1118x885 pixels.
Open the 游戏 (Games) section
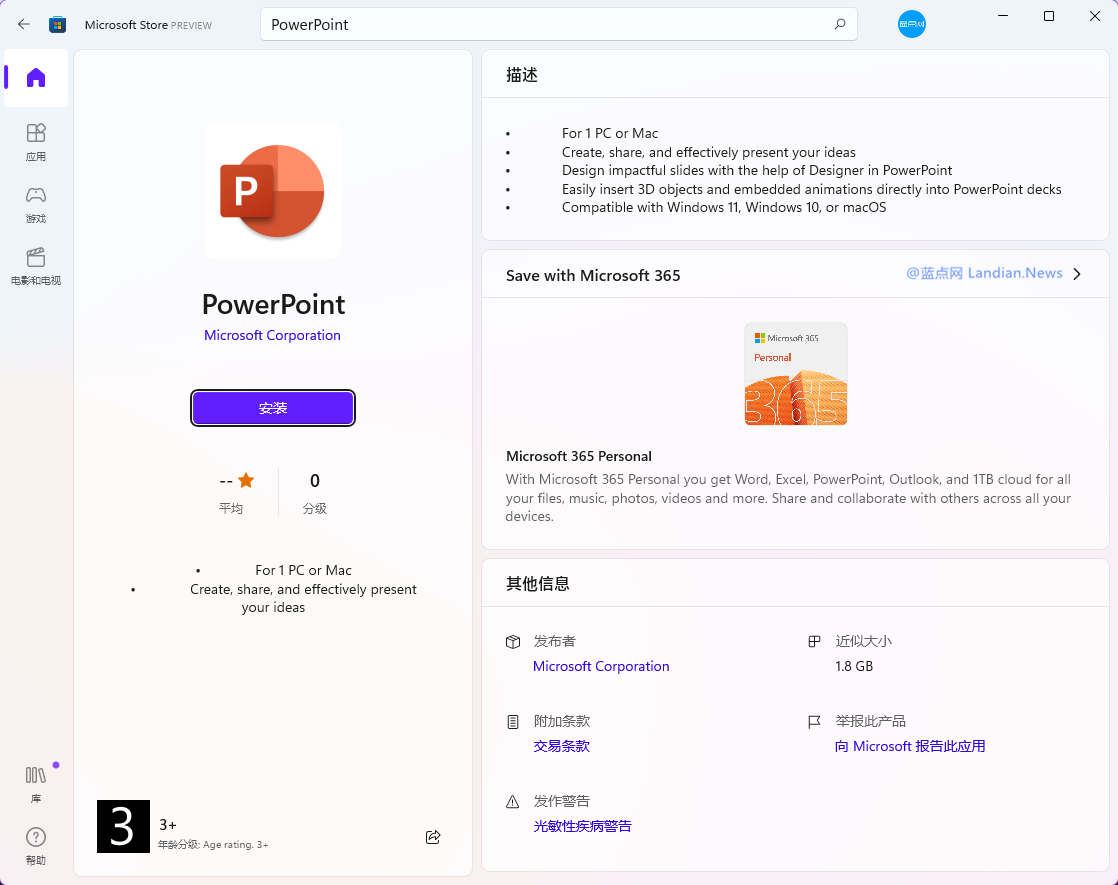36,203
